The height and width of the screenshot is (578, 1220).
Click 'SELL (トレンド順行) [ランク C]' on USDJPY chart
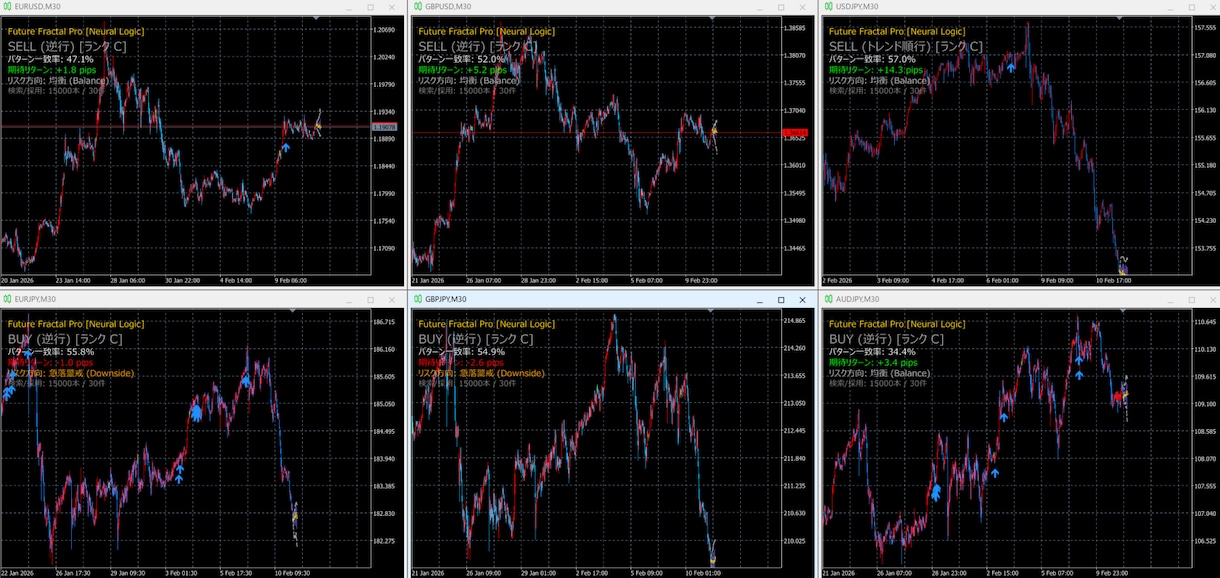click(x=906, y=46)
